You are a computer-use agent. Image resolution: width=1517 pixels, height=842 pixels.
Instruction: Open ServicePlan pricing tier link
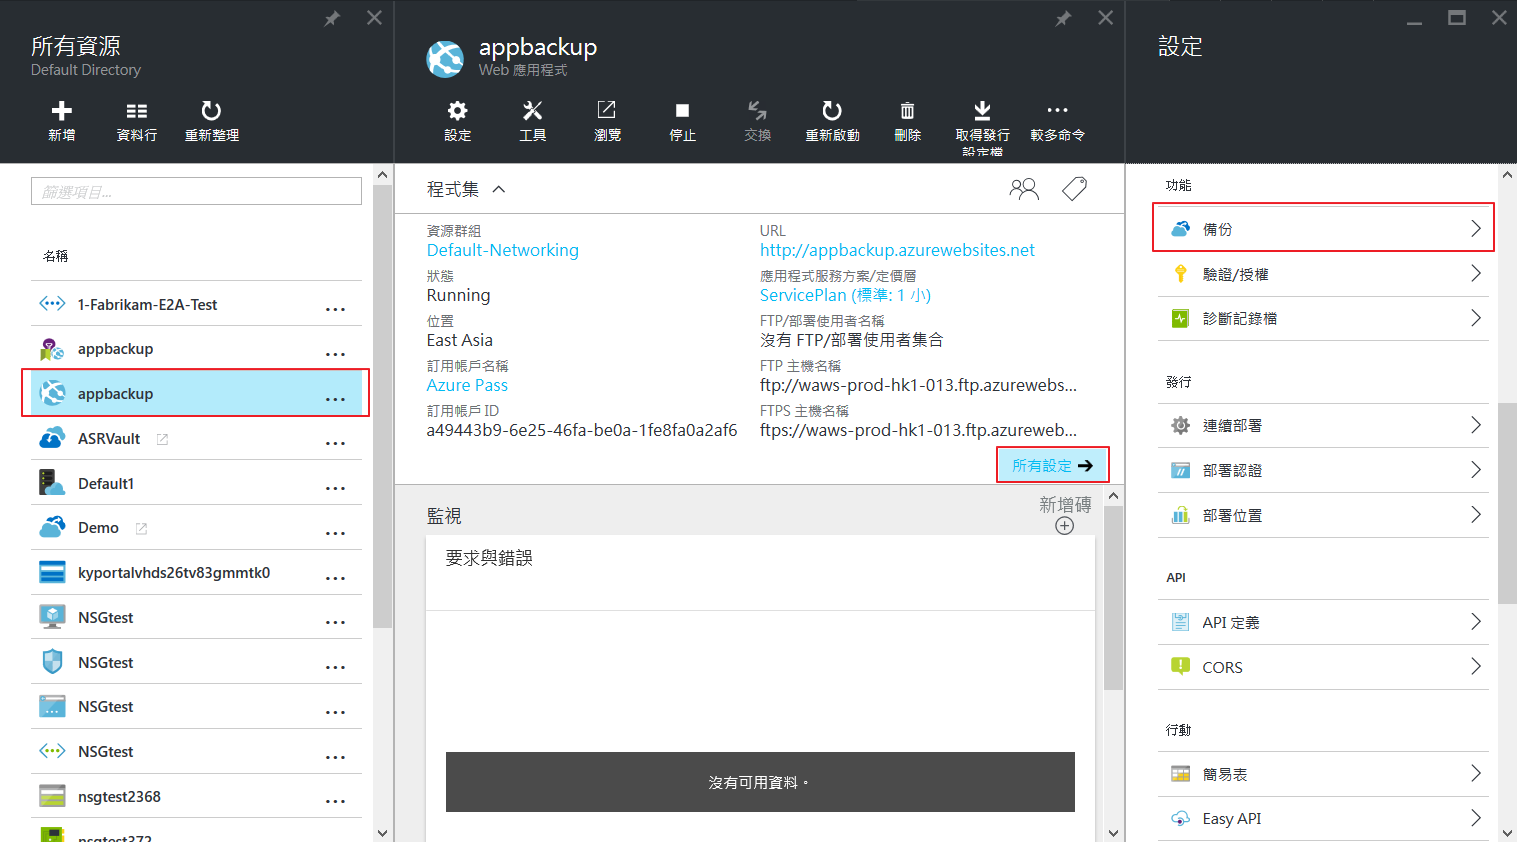(x=845, y=295)
